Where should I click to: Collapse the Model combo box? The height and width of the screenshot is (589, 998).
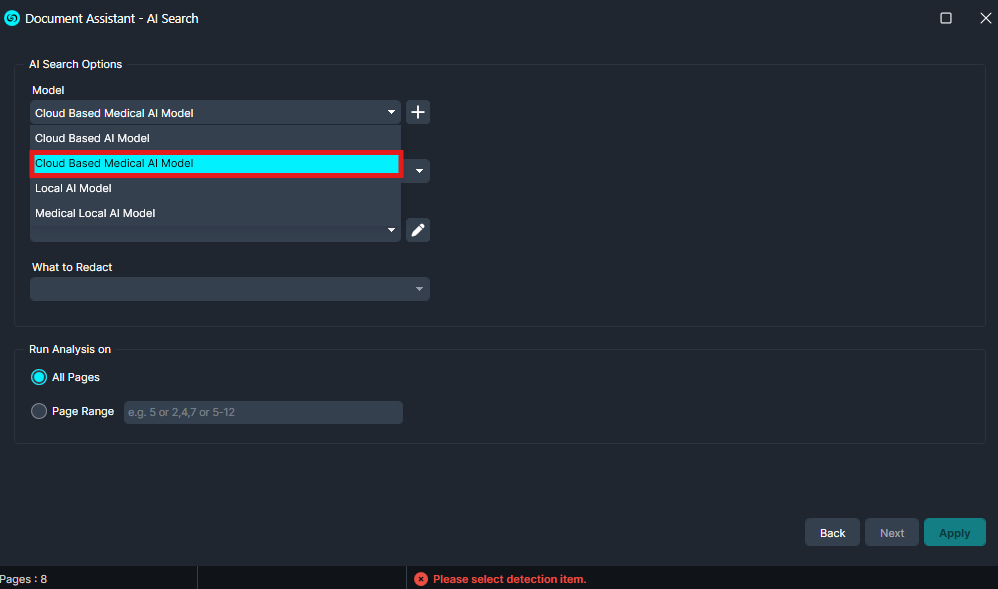[391, 113]
